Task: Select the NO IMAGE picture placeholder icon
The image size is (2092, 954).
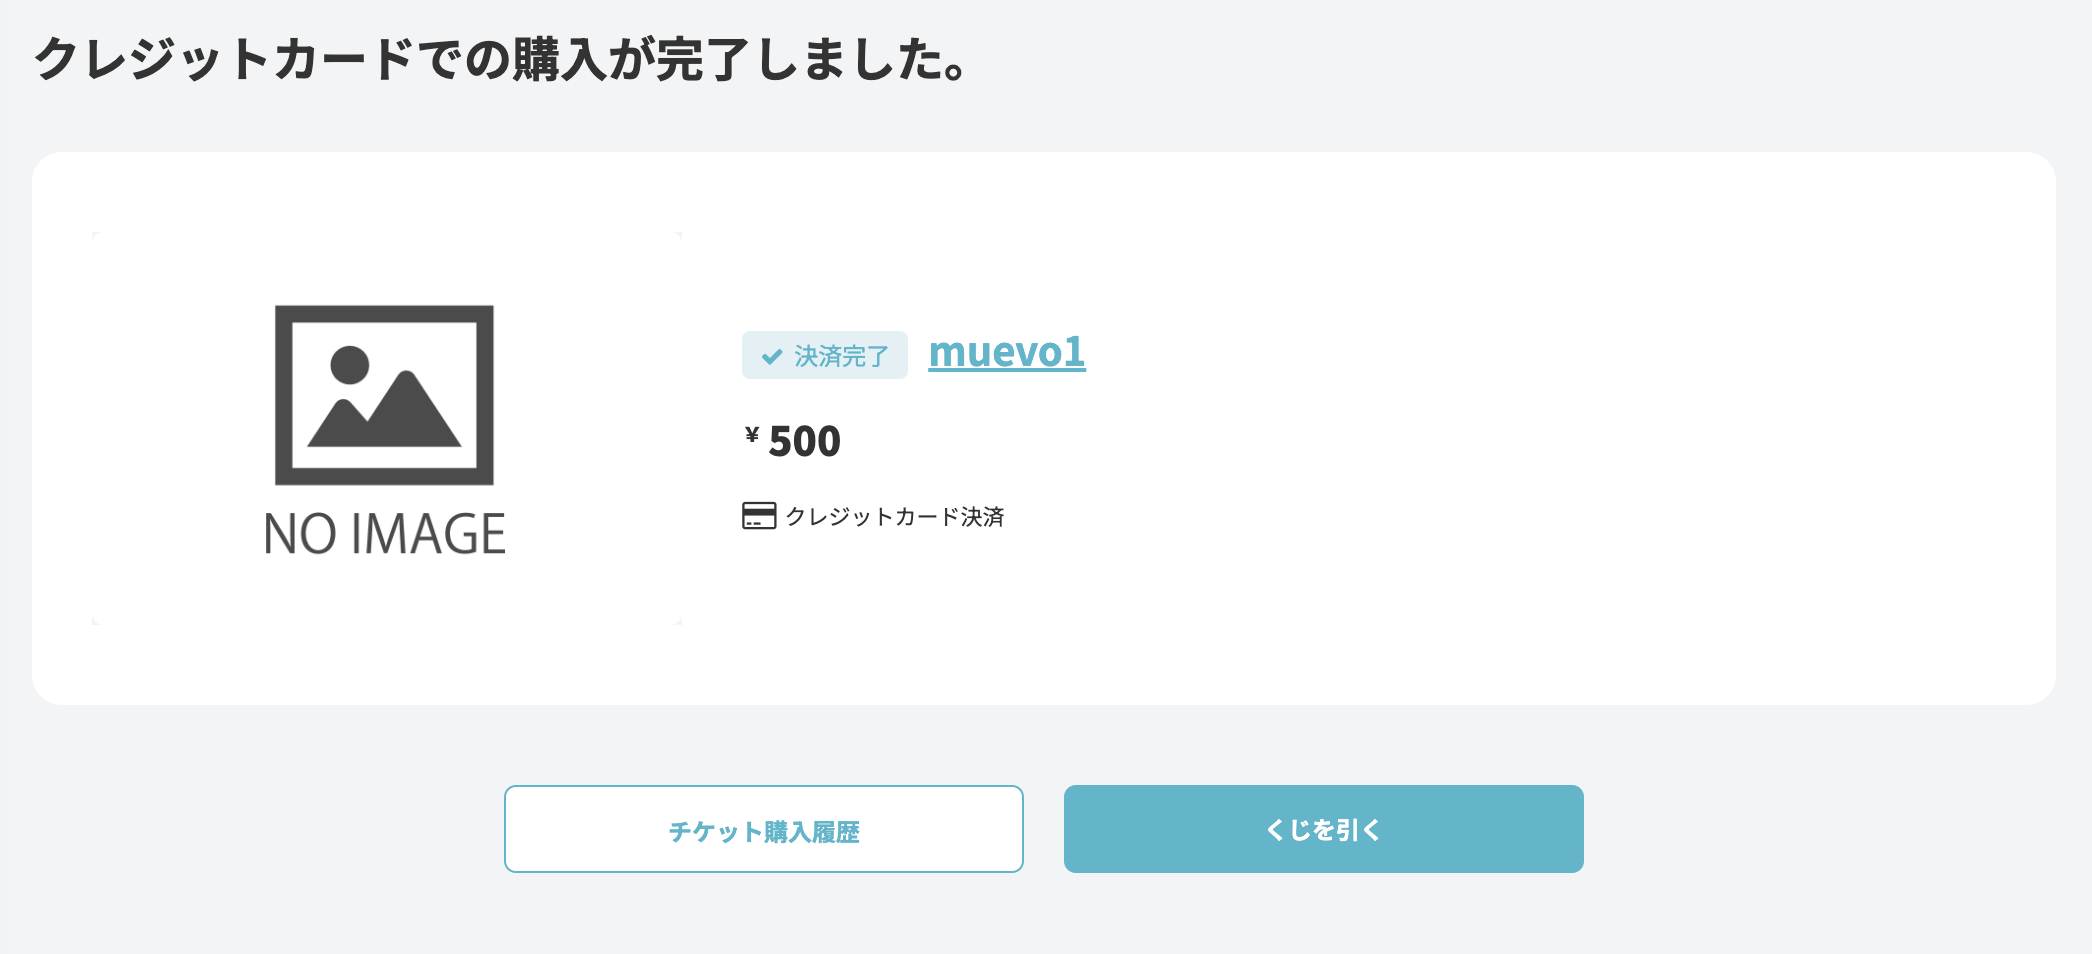Action: coord(384,393)
